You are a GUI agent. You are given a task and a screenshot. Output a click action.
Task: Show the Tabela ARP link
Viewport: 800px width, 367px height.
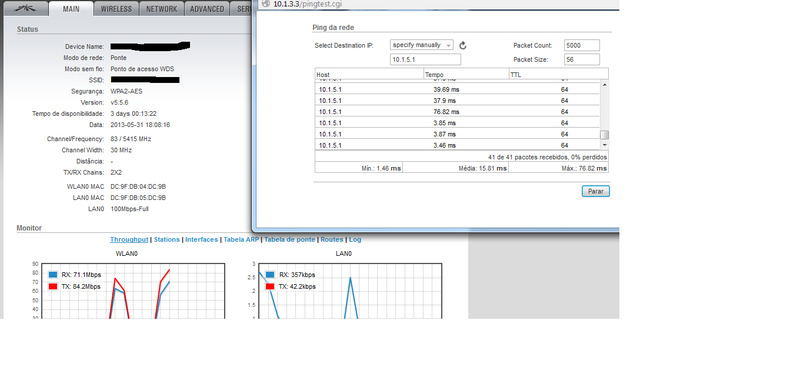pos(242,239)
